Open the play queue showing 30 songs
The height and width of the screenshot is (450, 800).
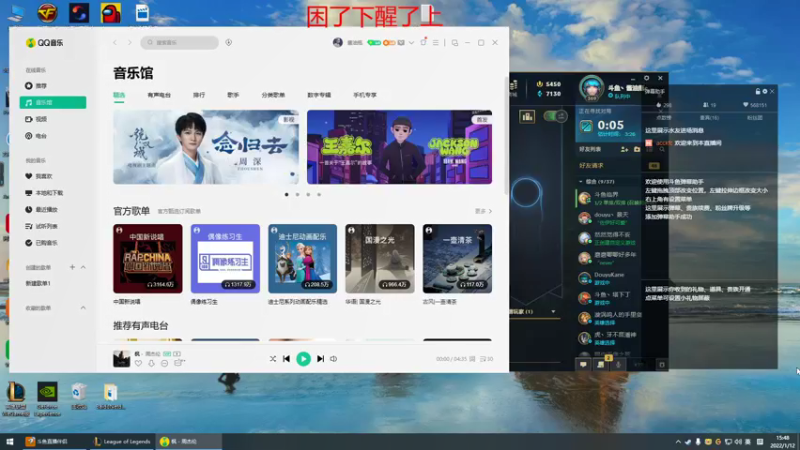486,359
